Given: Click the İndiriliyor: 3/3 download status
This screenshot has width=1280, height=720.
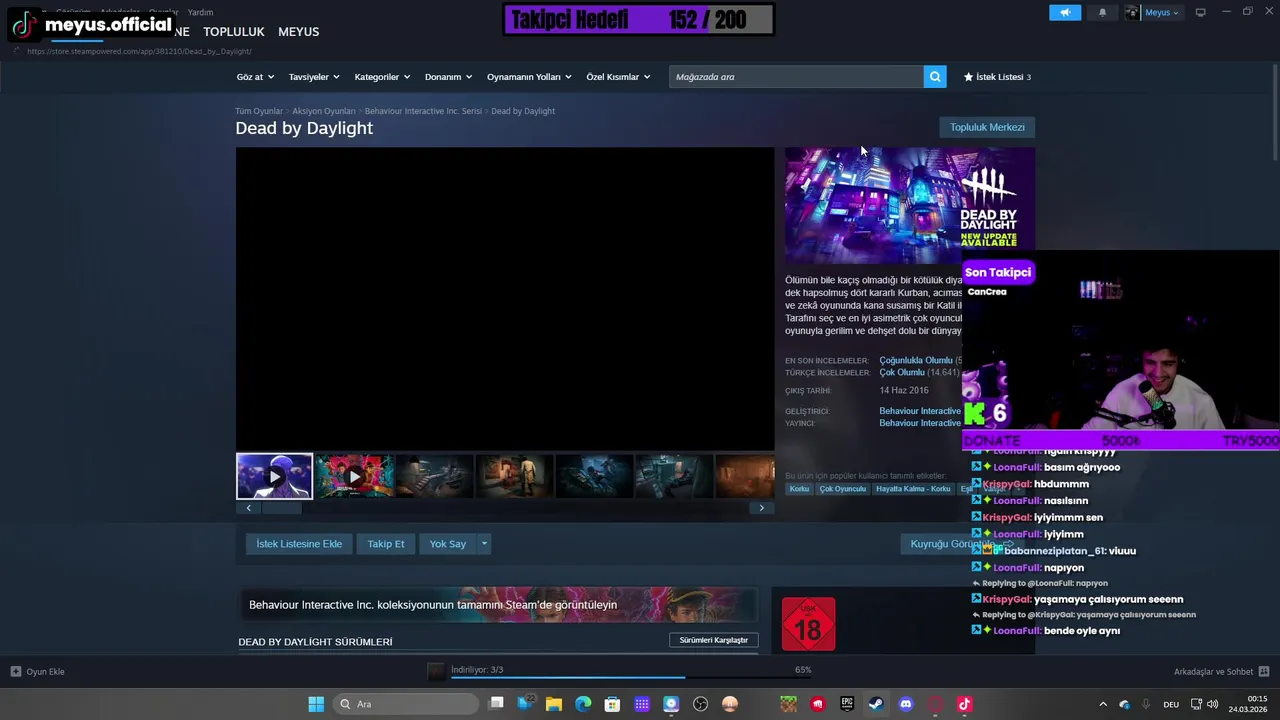Looking at the screenshot, I should tap(477, 669).
